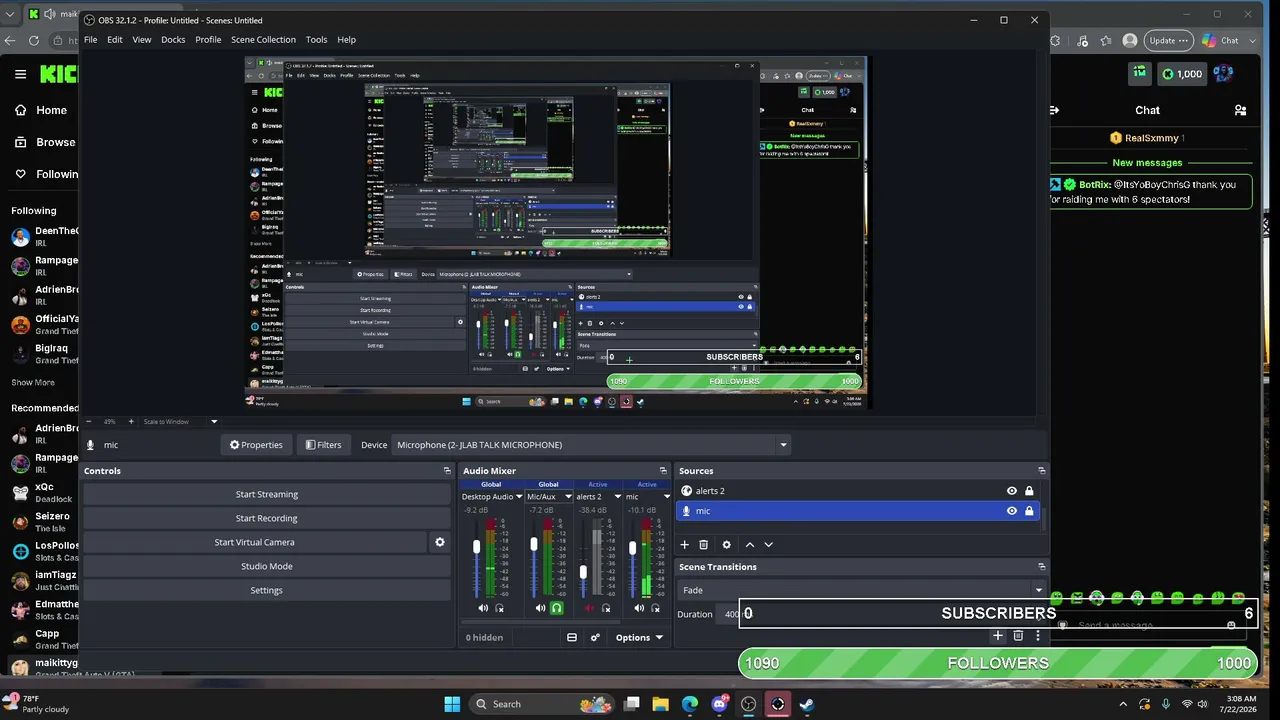Viewport: 1280px width, 720px height.
Task: Open the Scene Collection menu
Action: pos(263,40)
